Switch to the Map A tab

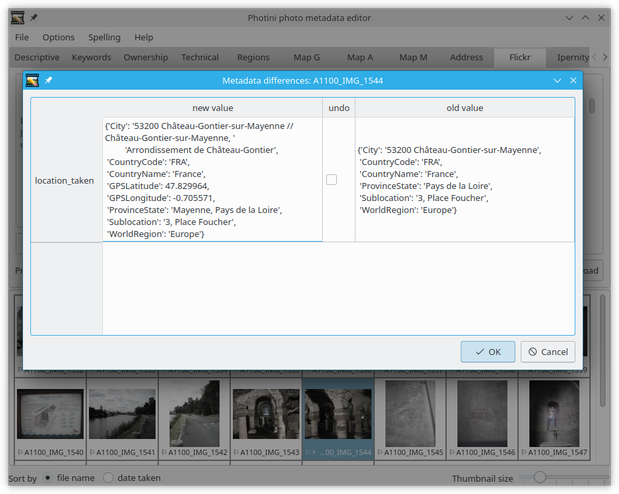(x=360, y=58)
